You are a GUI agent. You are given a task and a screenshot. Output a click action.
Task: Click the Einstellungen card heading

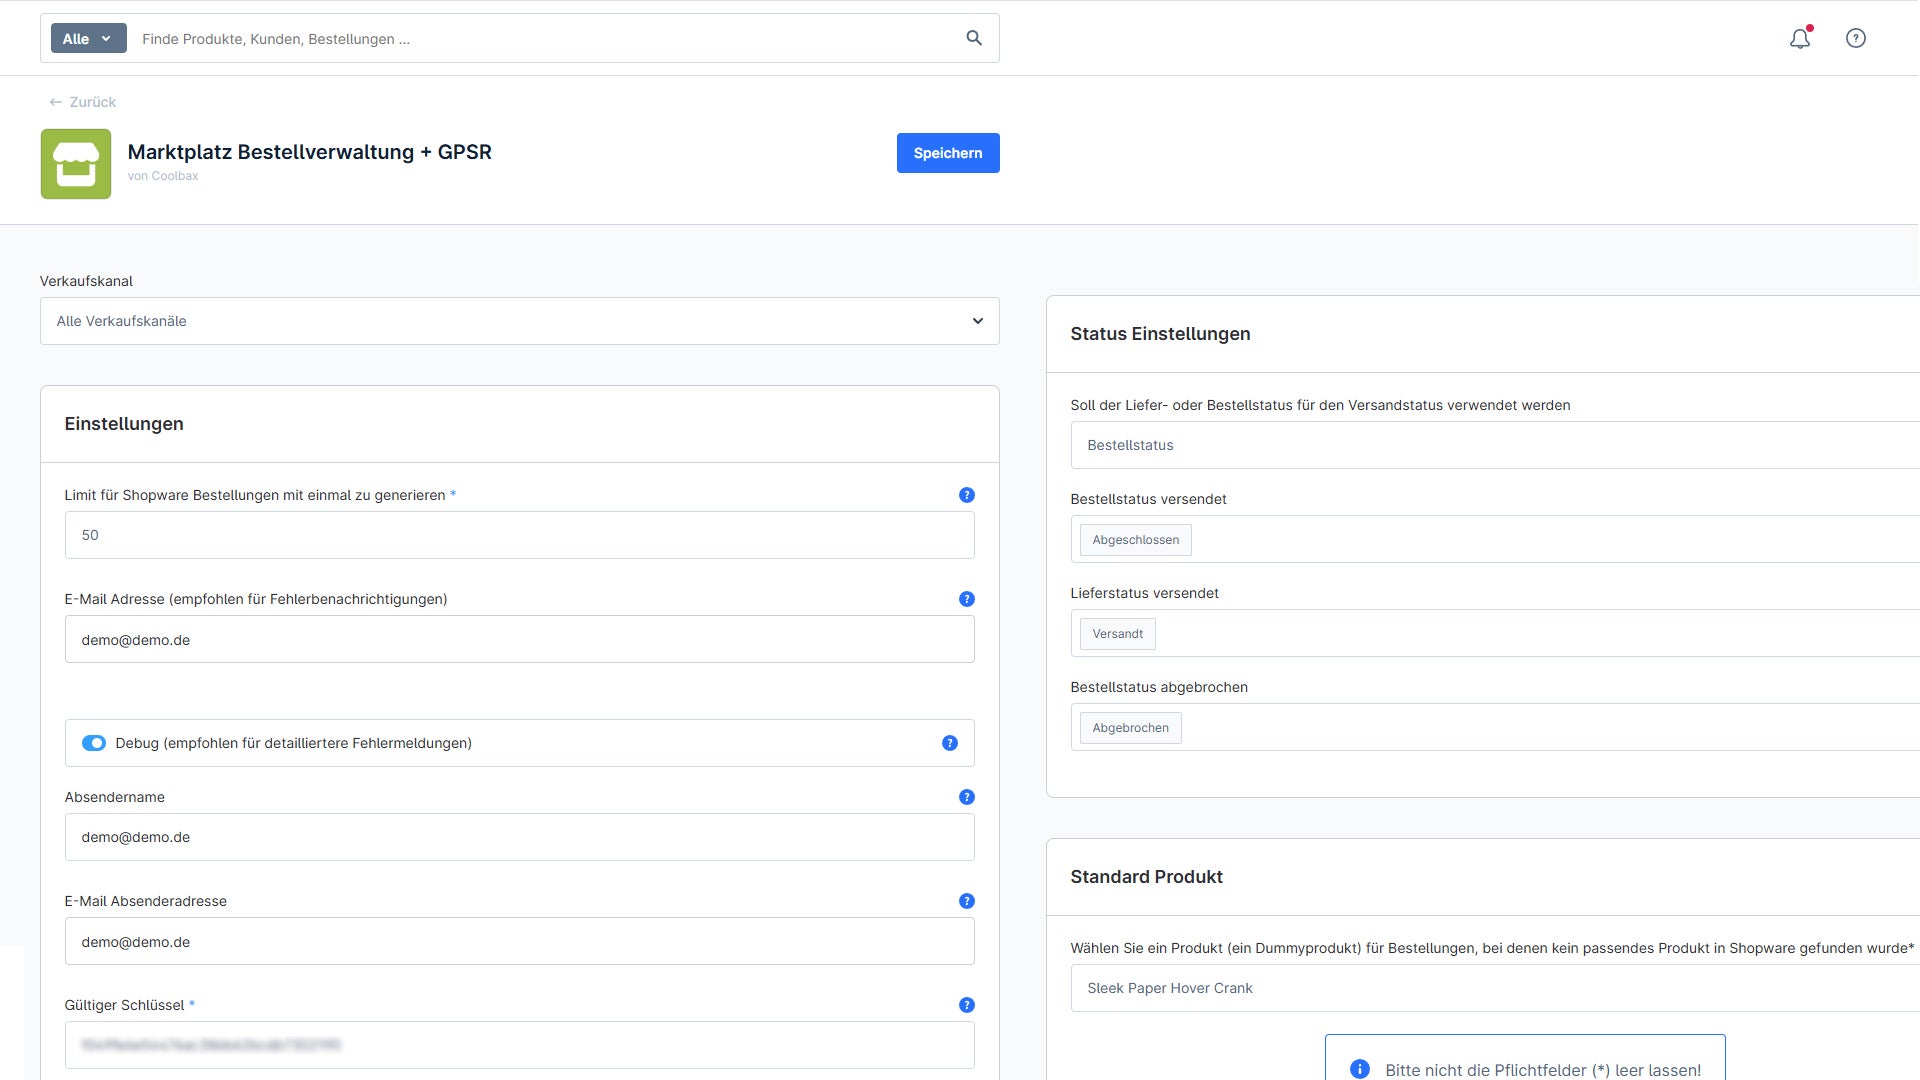click(x=124, y=424)
